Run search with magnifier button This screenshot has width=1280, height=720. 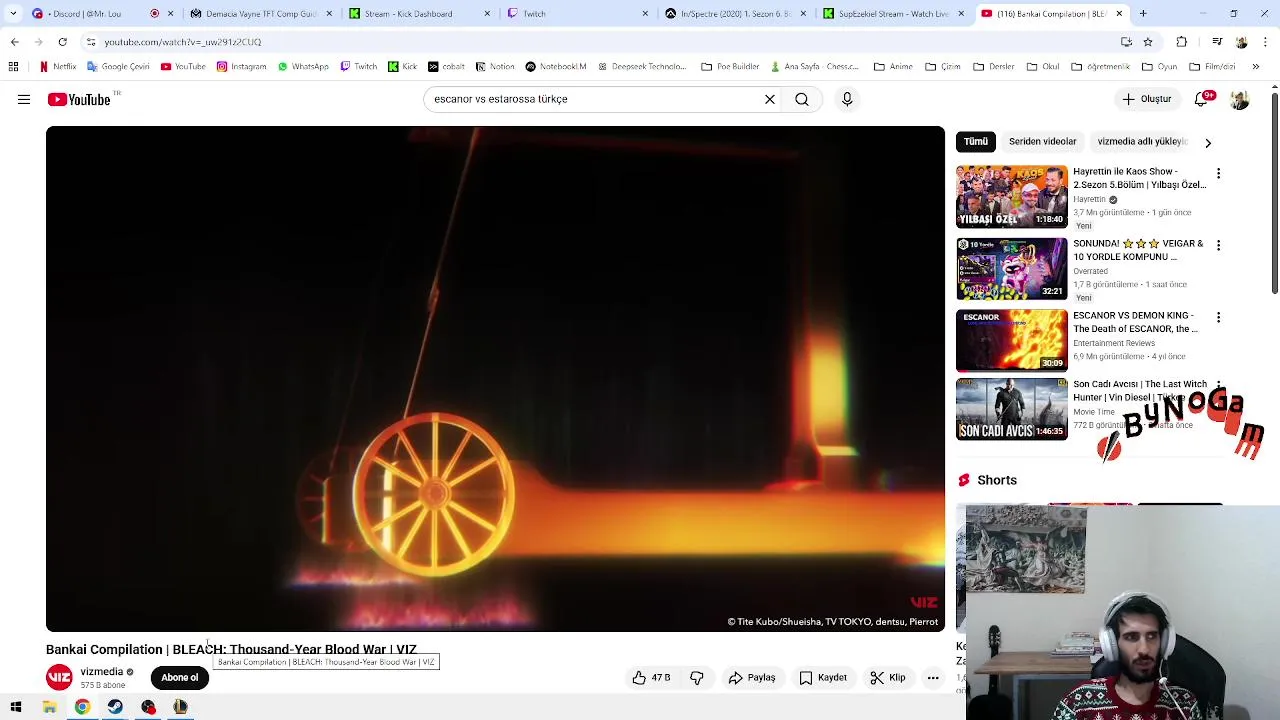tap(802, 99)
